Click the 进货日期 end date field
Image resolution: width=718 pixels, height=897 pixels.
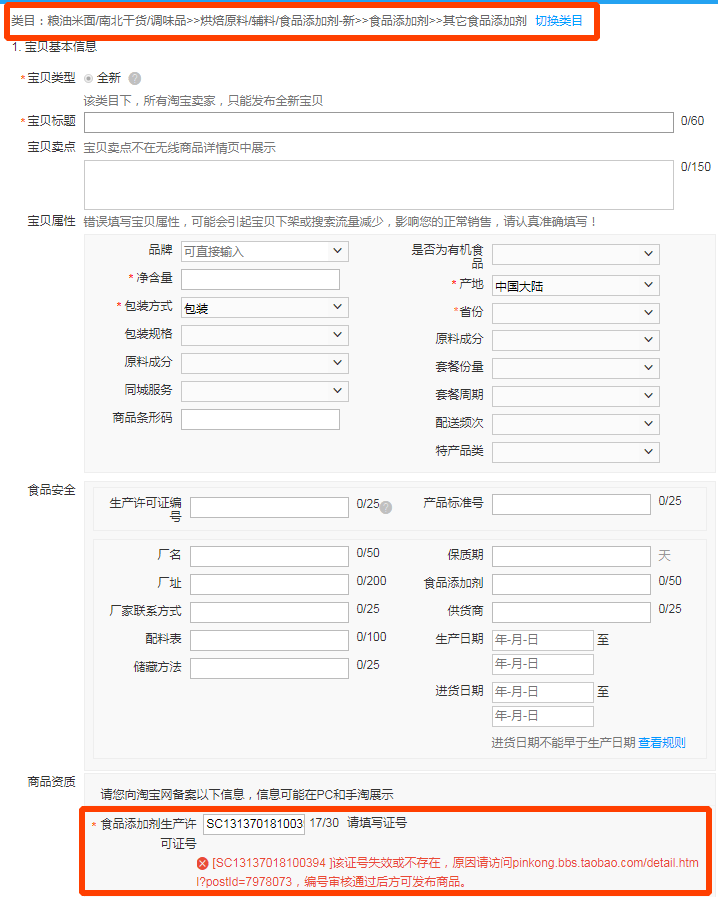(542, 717)
